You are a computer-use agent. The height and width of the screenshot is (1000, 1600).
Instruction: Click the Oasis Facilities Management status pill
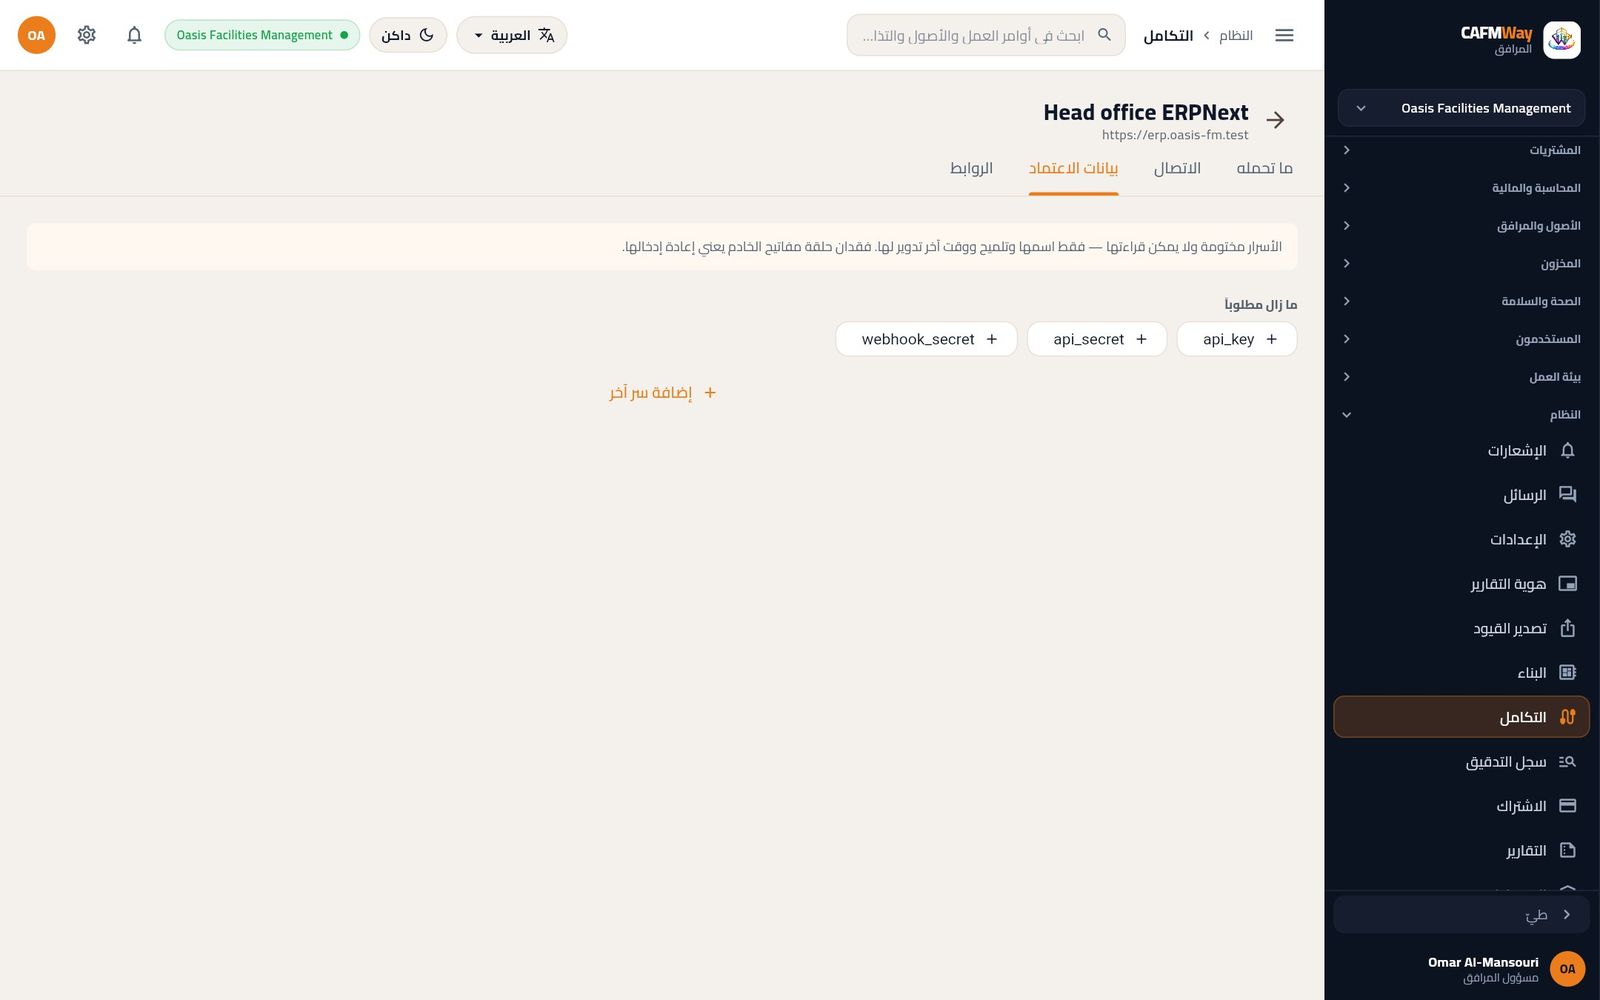[x=262, y=35]
